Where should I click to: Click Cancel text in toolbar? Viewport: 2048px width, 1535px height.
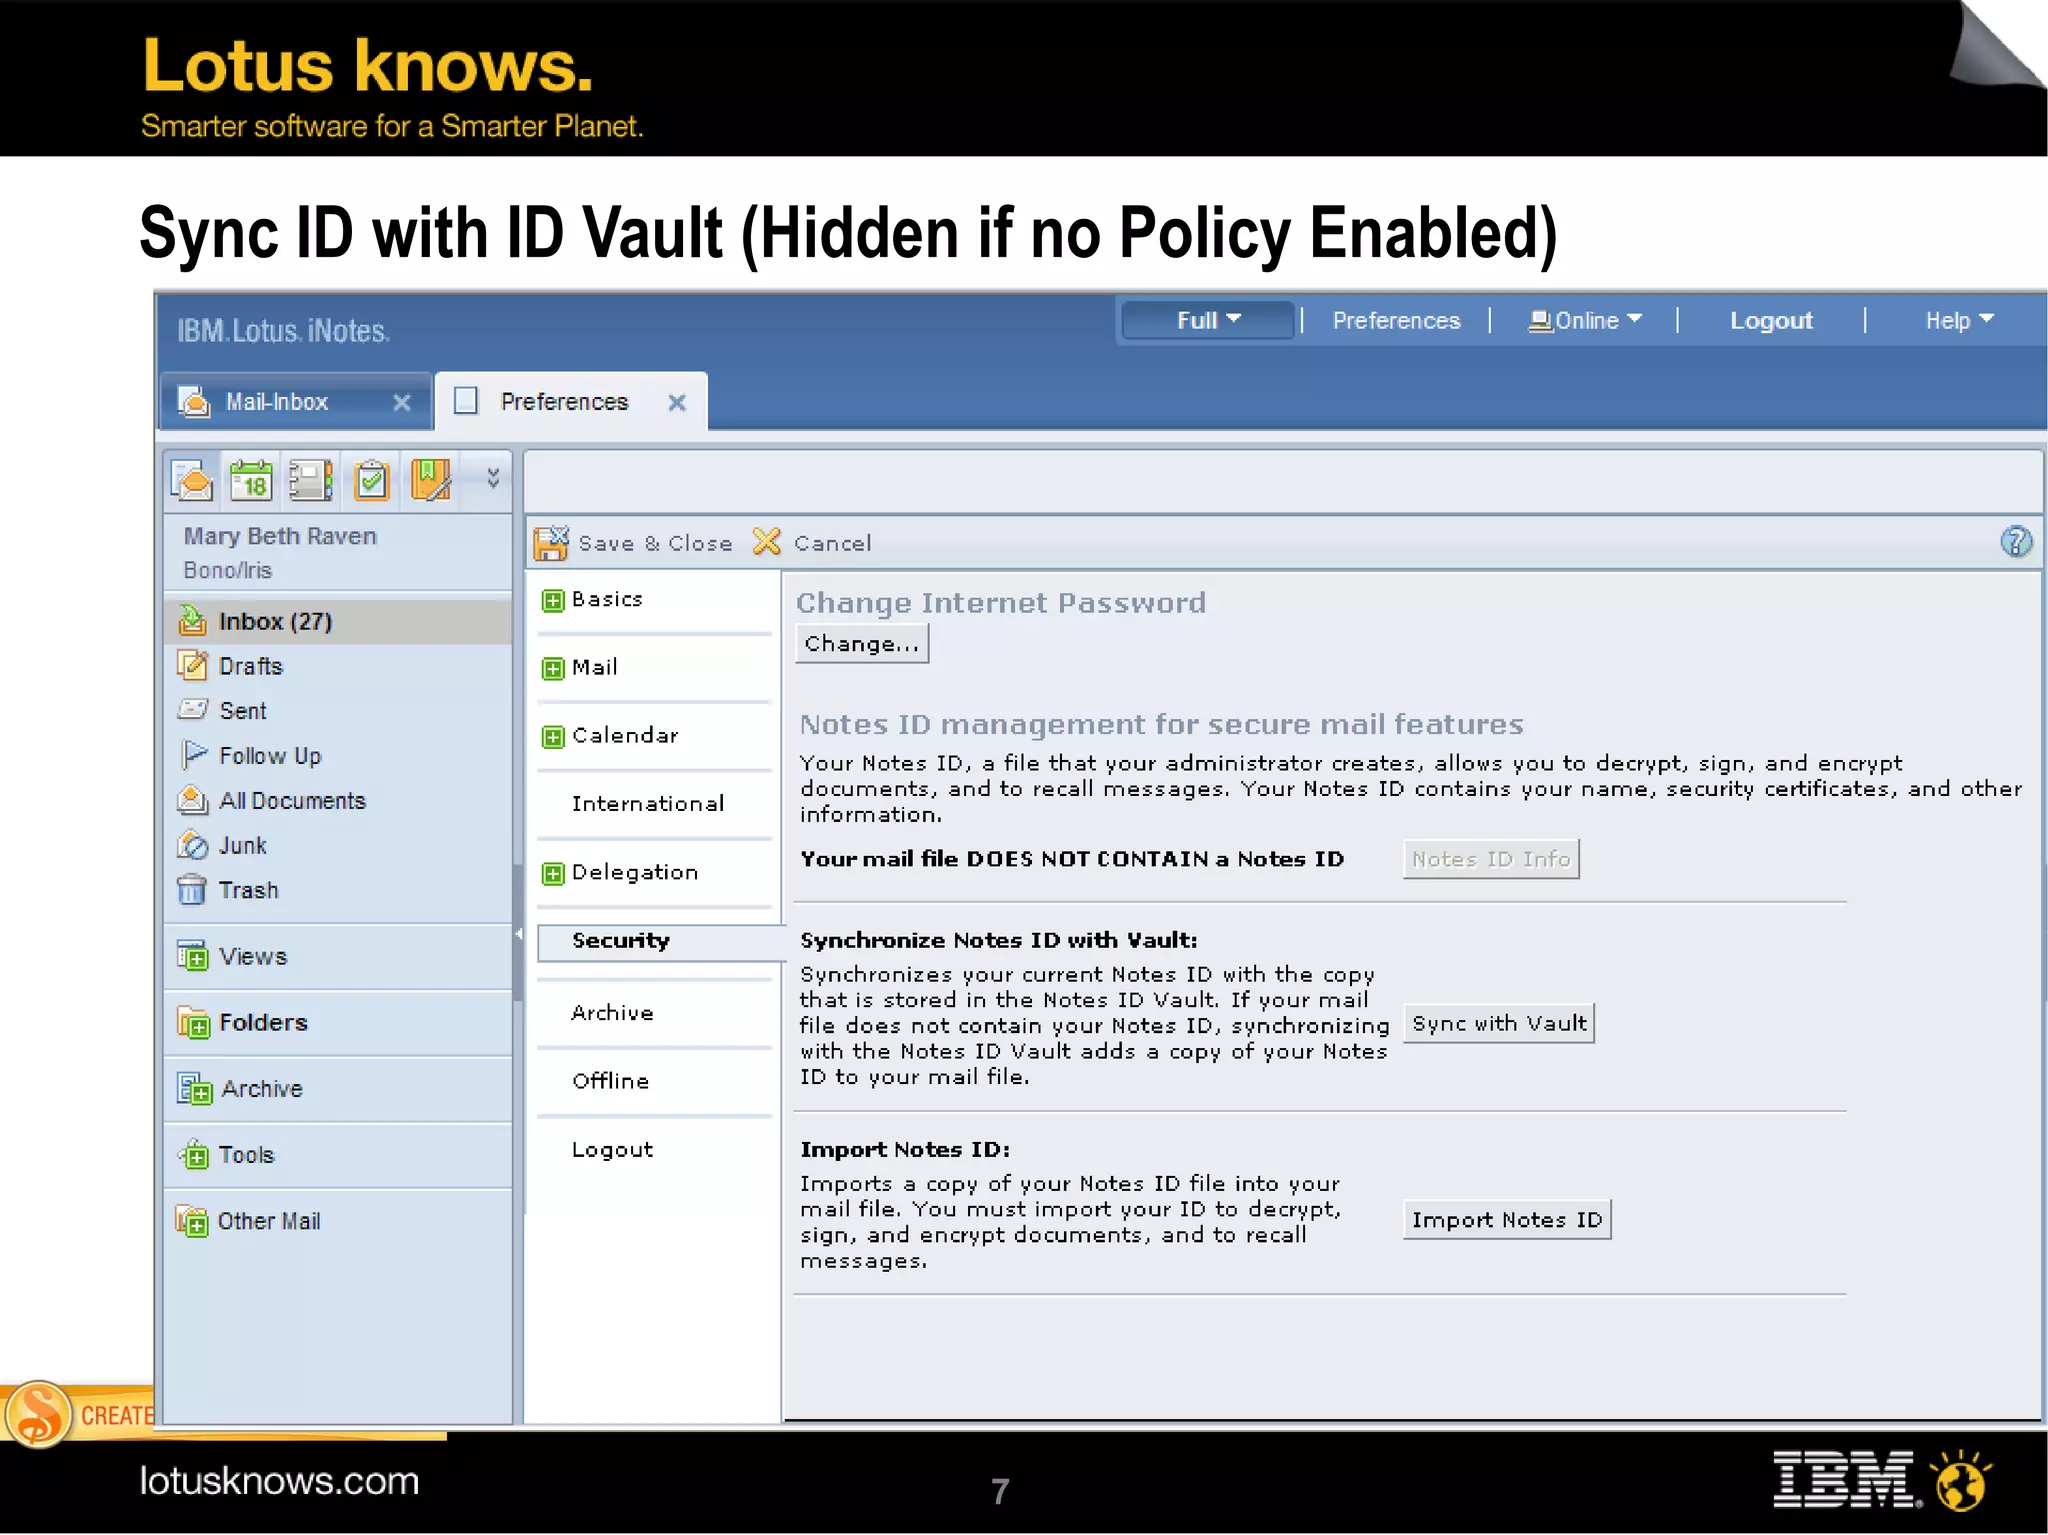(x=832, y=543)
